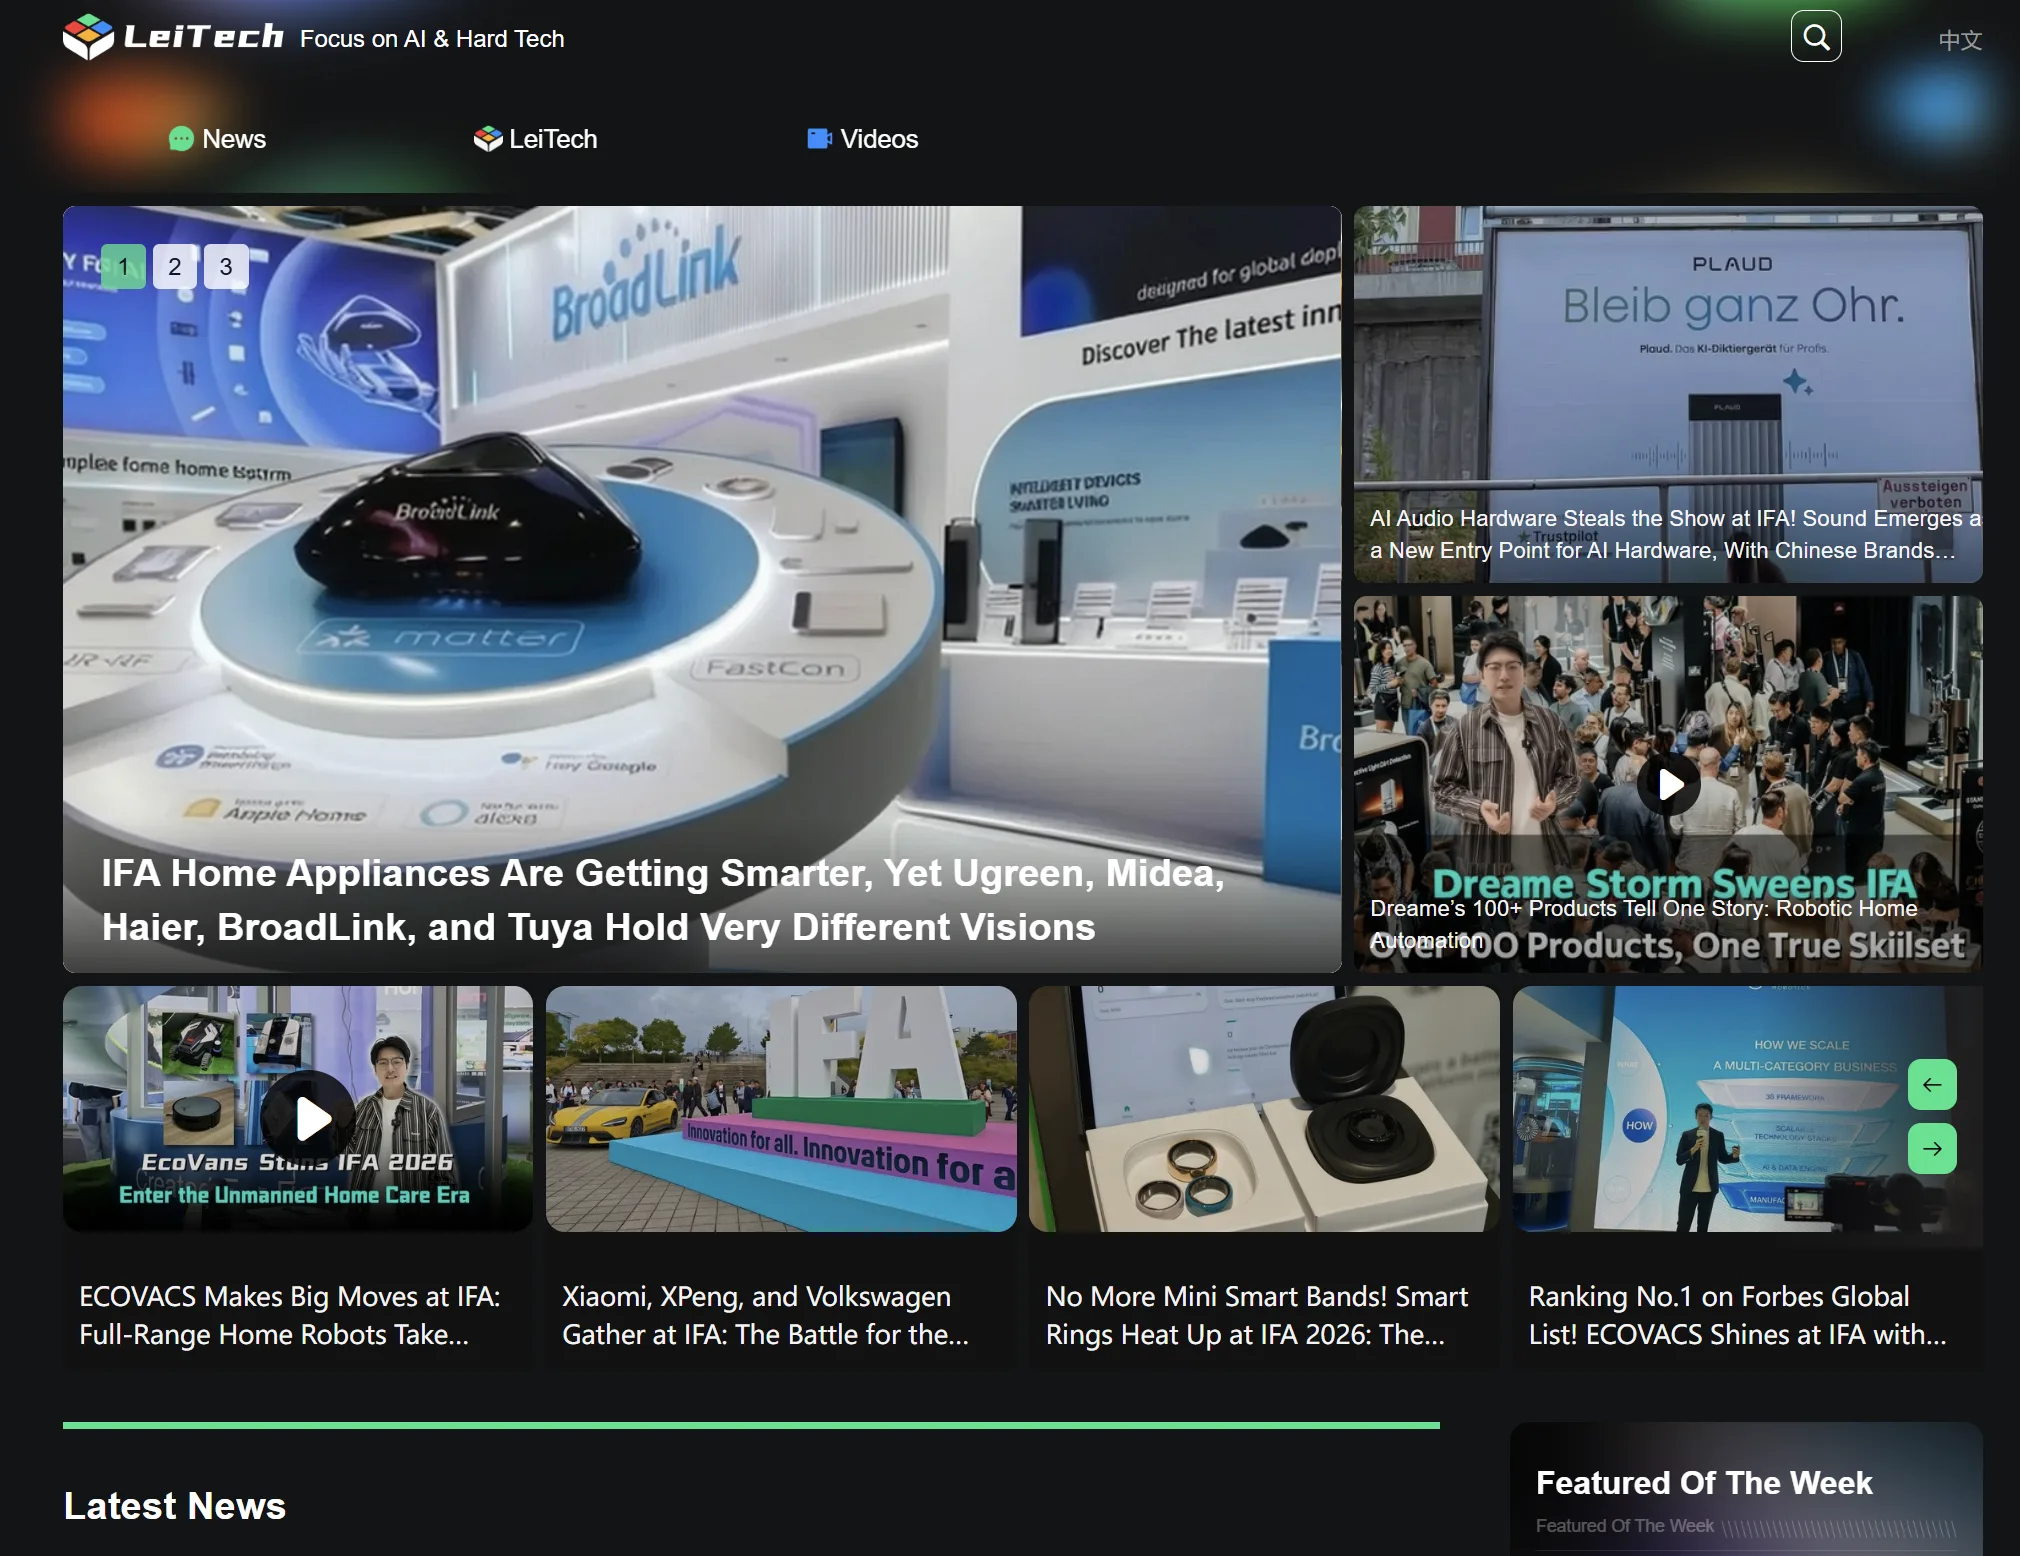Open the LeiTech menu item

(x=536, y=139)
